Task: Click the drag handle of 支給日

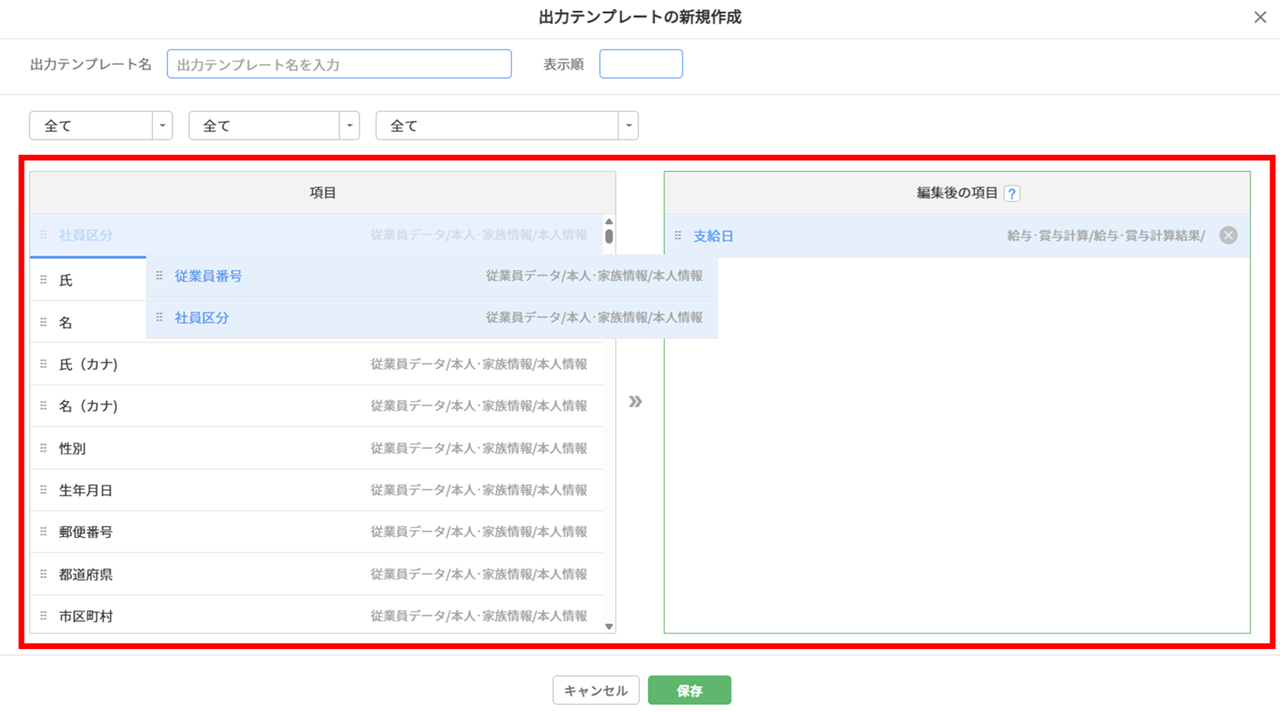Action: click(x=678, y=236)
